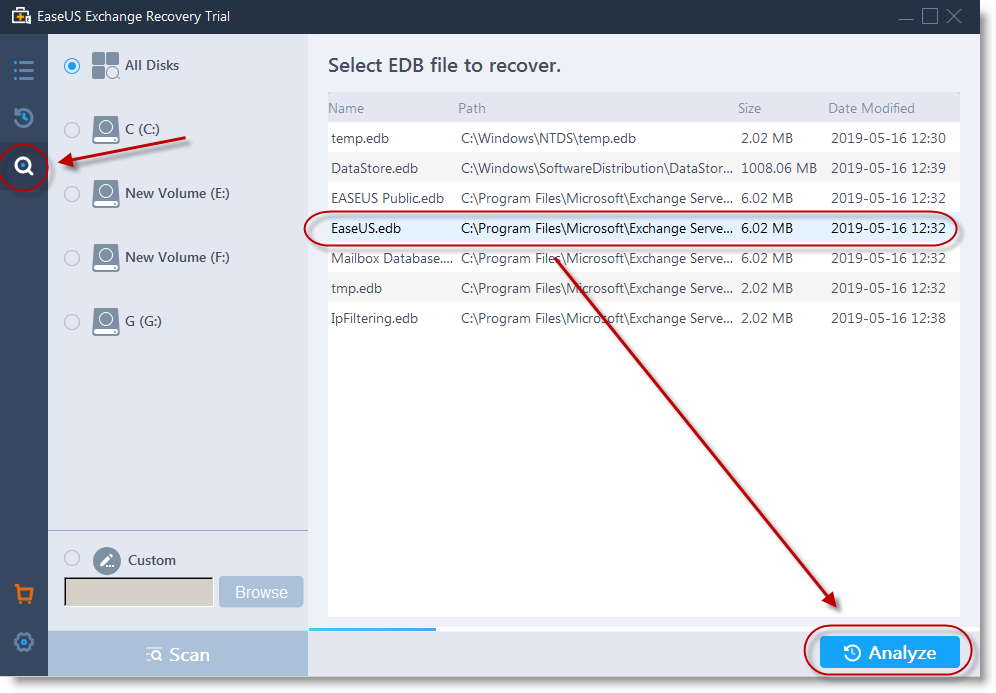Sort by Date Modified column header
Screen dimensions: 996x693
[x=870, y=108]
